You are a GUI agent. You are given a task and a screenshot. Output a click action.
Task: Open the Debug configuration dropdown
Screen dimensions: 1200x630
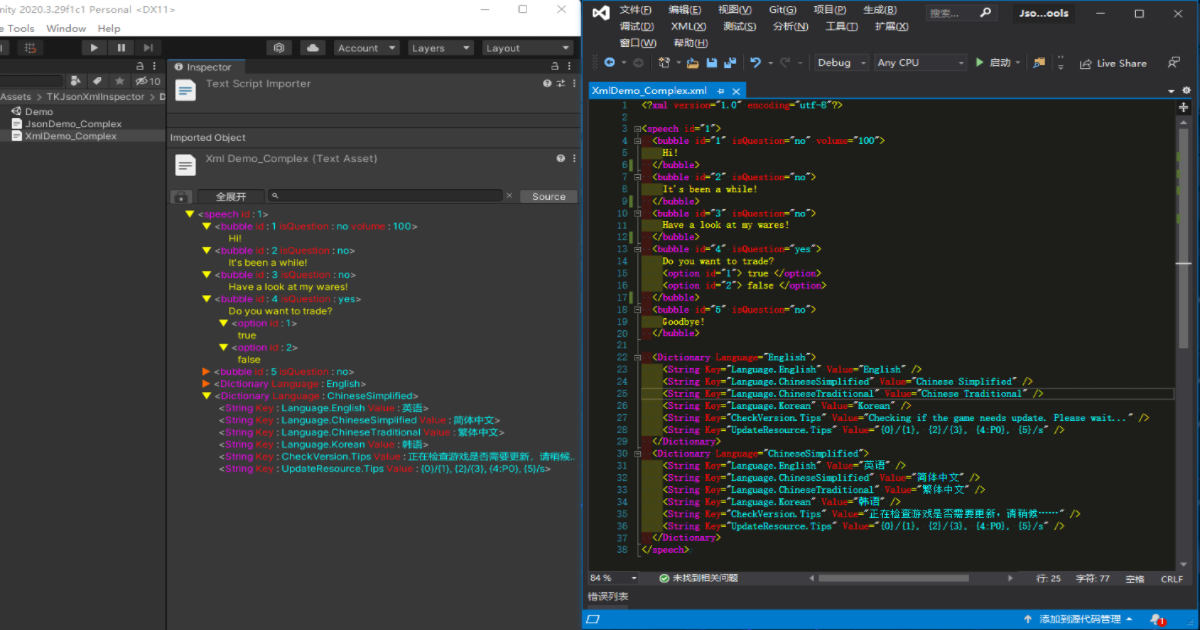(840, 63)
